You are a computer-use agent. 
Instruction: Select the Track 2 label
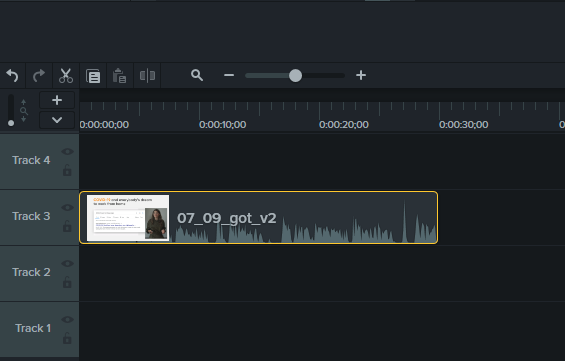31,272
